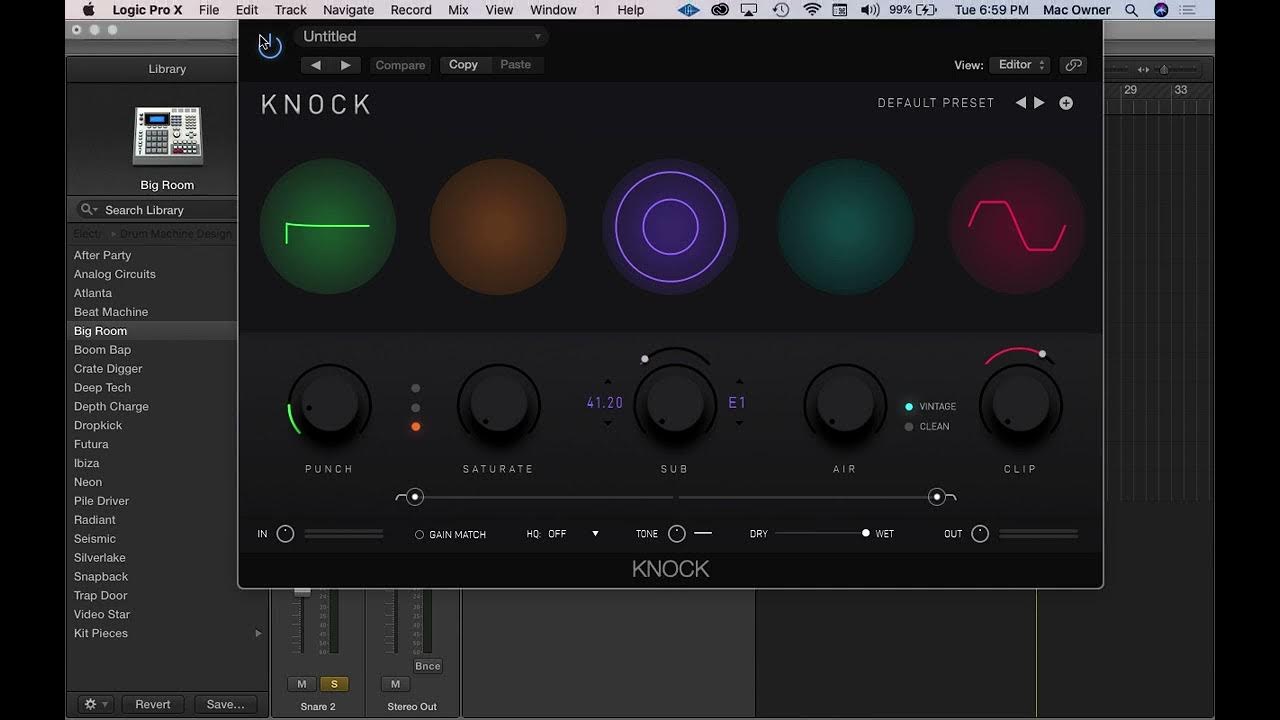Click the Revert button in Library
The height and width of the screenshot is (720, 1280).
153,704
